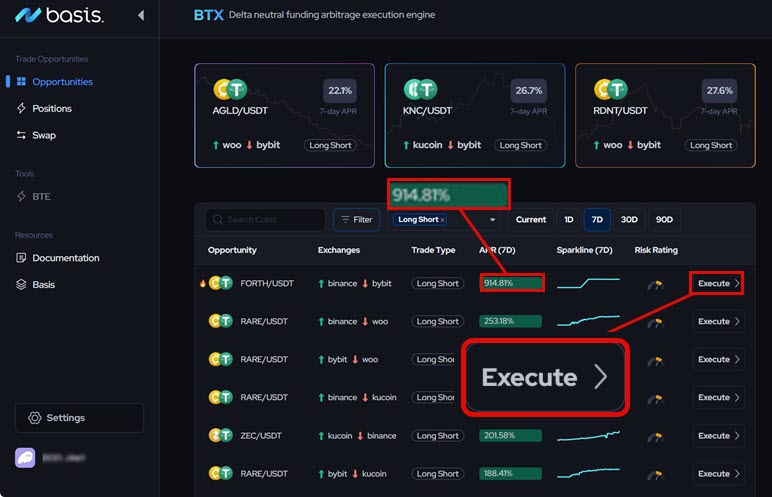Click the RDNT/USDT coin pair icon
772x497 pixels.
[x=611, y=89]
